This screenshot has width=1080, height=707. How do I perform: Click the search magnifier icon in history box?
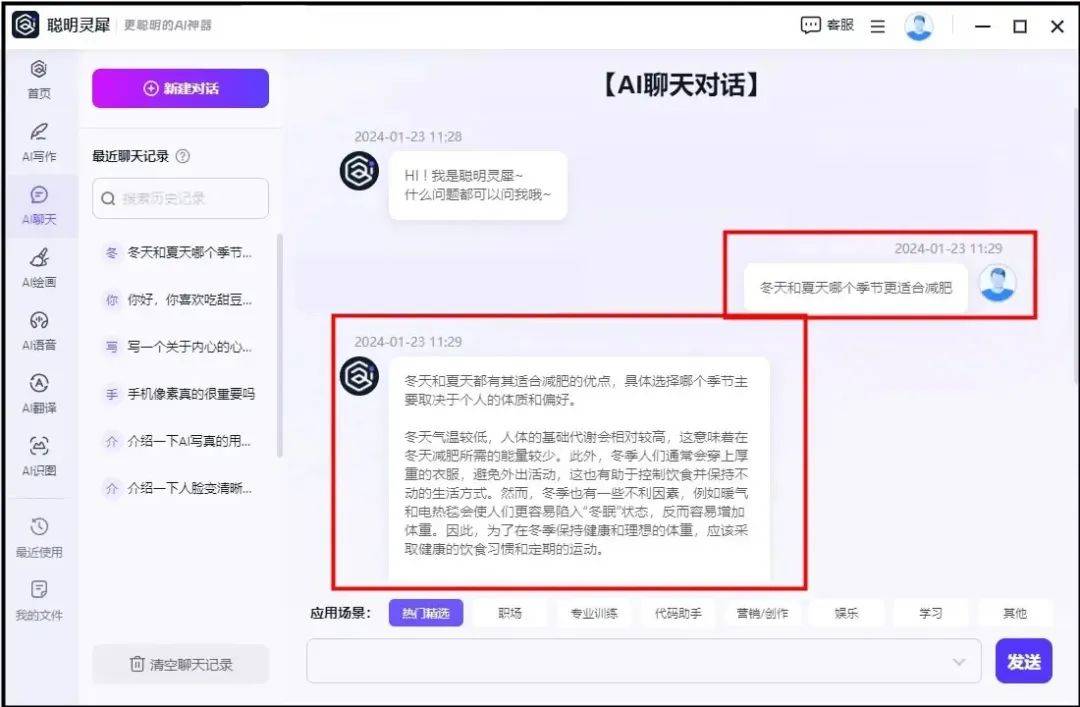point(108,198)
